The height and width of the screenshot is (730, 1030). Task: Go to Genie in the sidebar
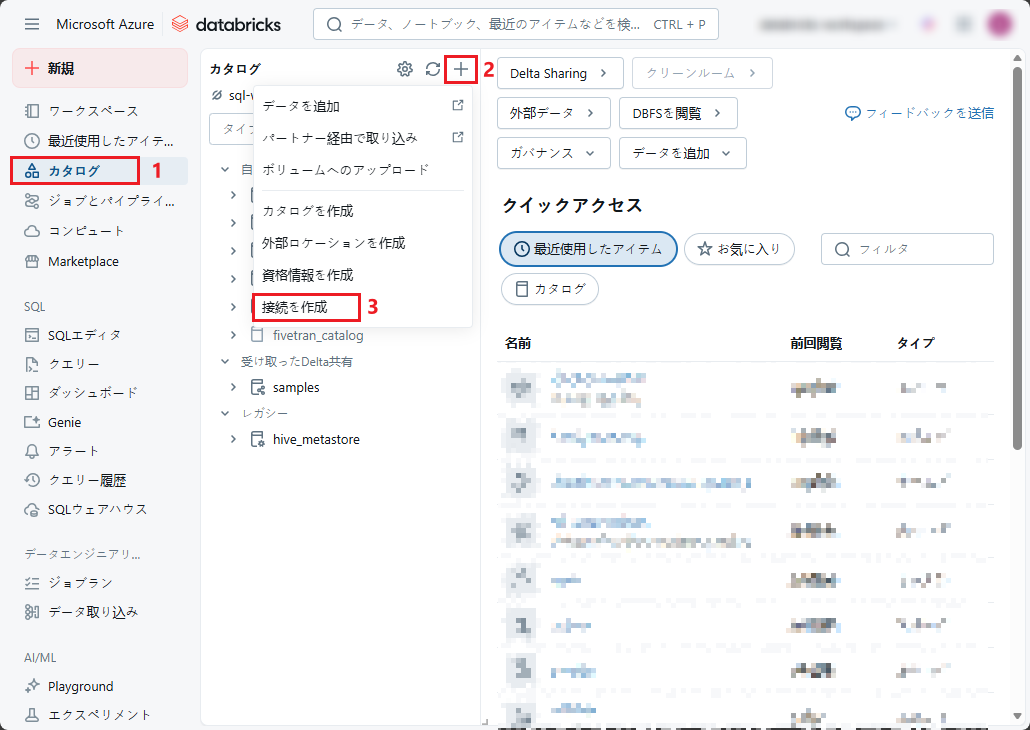(64, 422)
